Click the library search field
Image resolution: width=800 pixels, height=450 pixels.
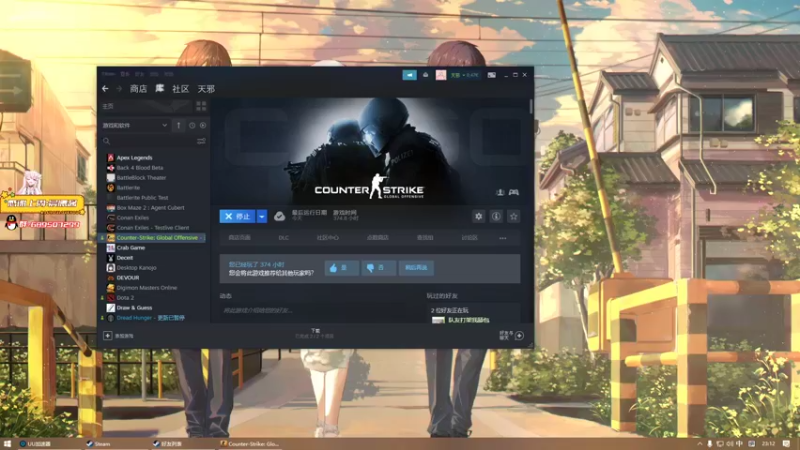[x=148, y=141]
